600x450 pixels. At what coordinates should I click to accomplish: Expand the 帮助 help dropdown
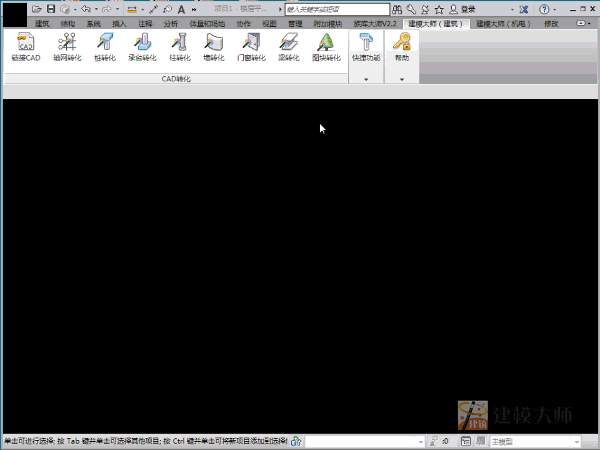tap(402, 78)
